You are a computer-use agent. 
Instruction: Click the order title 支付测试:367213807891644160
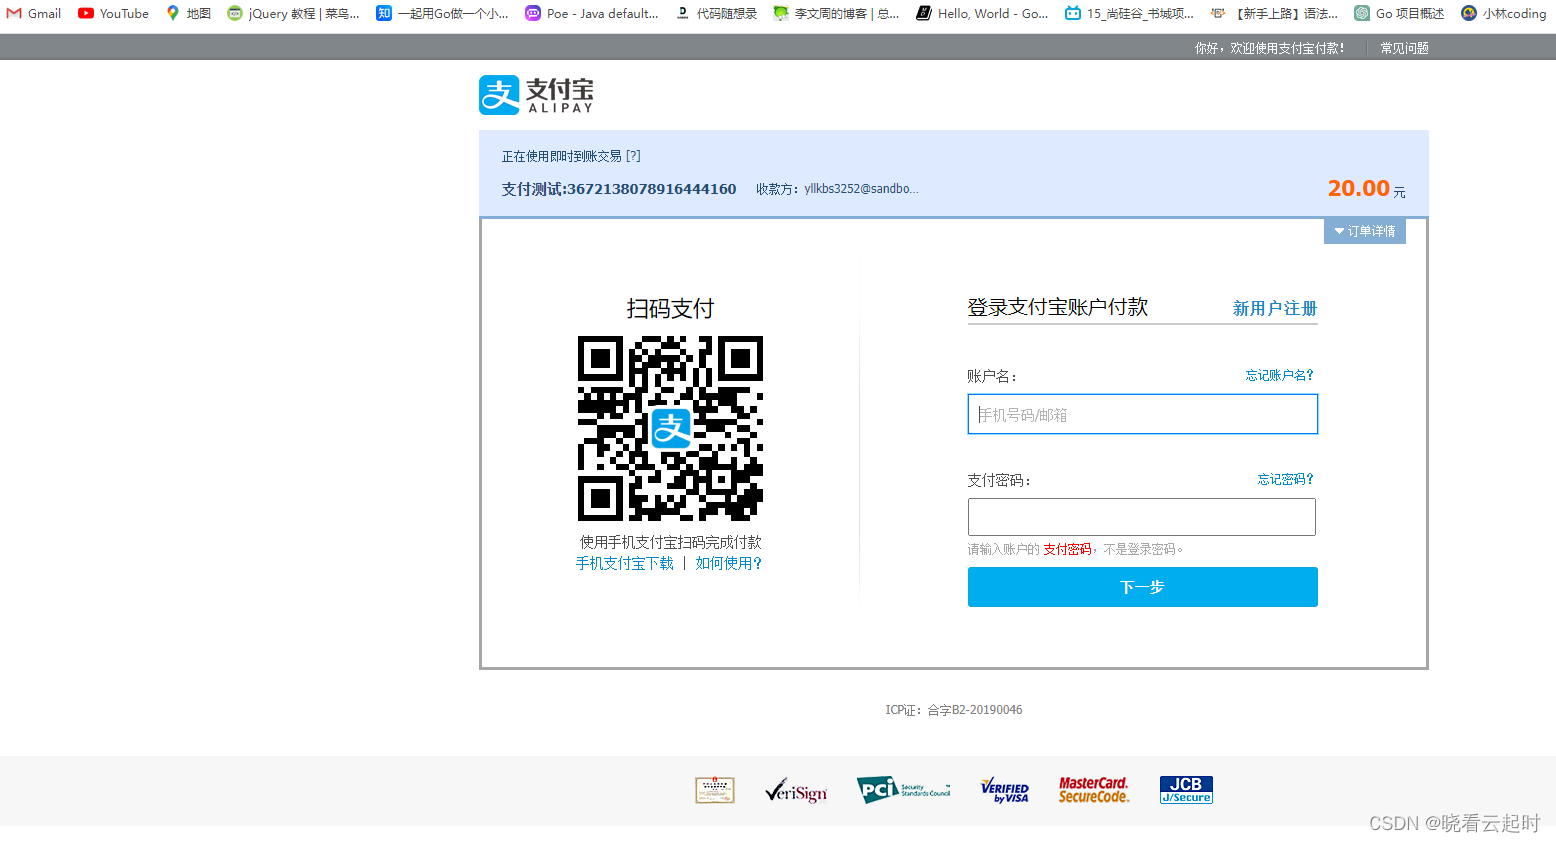click(619, 189)
